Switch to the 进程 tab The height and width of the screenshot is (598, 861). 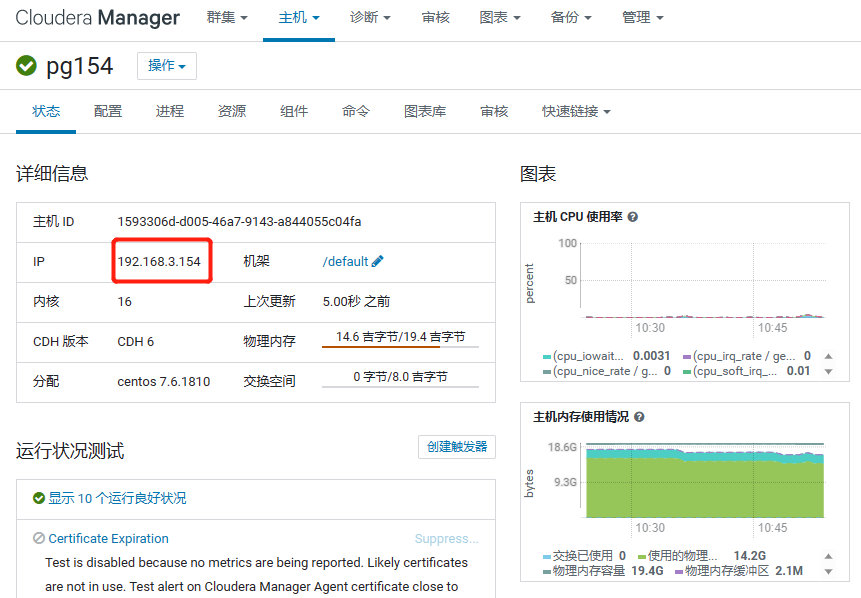(170, 111)
